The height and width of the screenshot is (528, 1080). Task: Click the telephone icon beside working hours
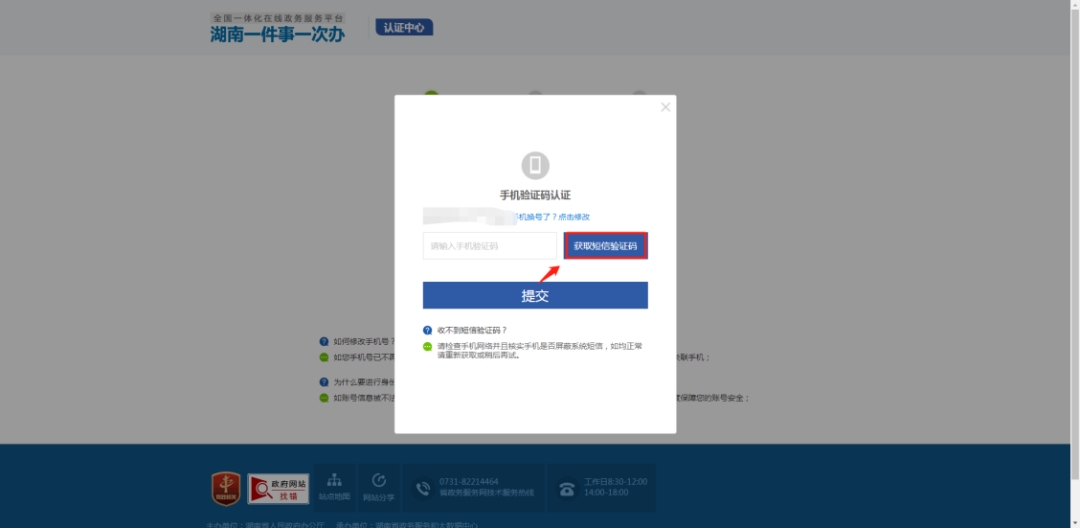[567, 488]
